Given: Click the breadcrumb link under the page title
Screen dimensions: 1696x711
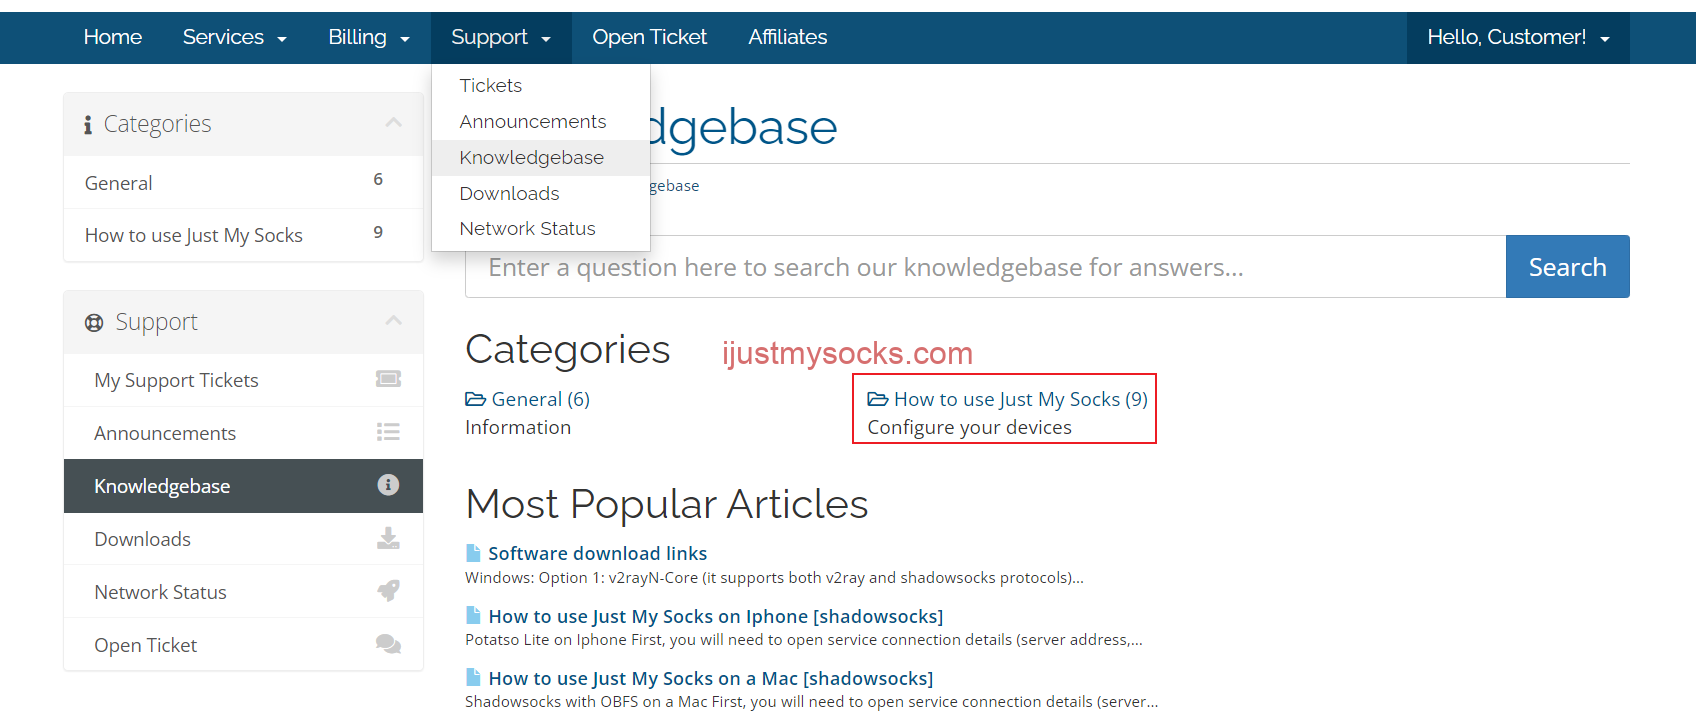Looking at the screenshot, I should 675,186.
